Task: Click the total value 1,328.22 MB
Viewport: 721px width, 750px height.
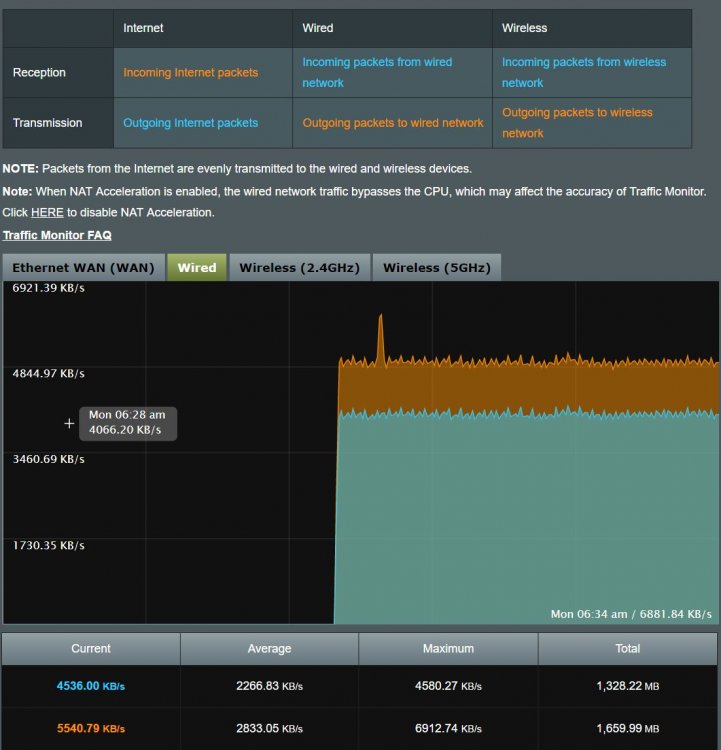Action: tap(628, 686)
